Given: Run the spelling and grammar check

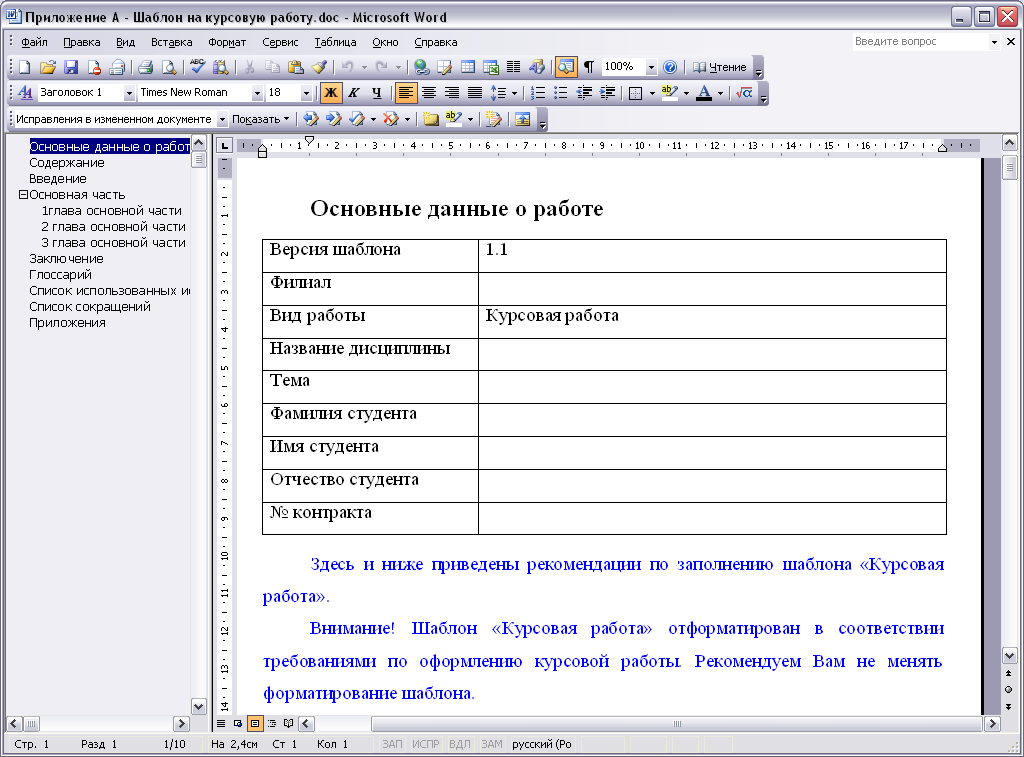Looking at the screenshot, I should (x=197, y=67).
